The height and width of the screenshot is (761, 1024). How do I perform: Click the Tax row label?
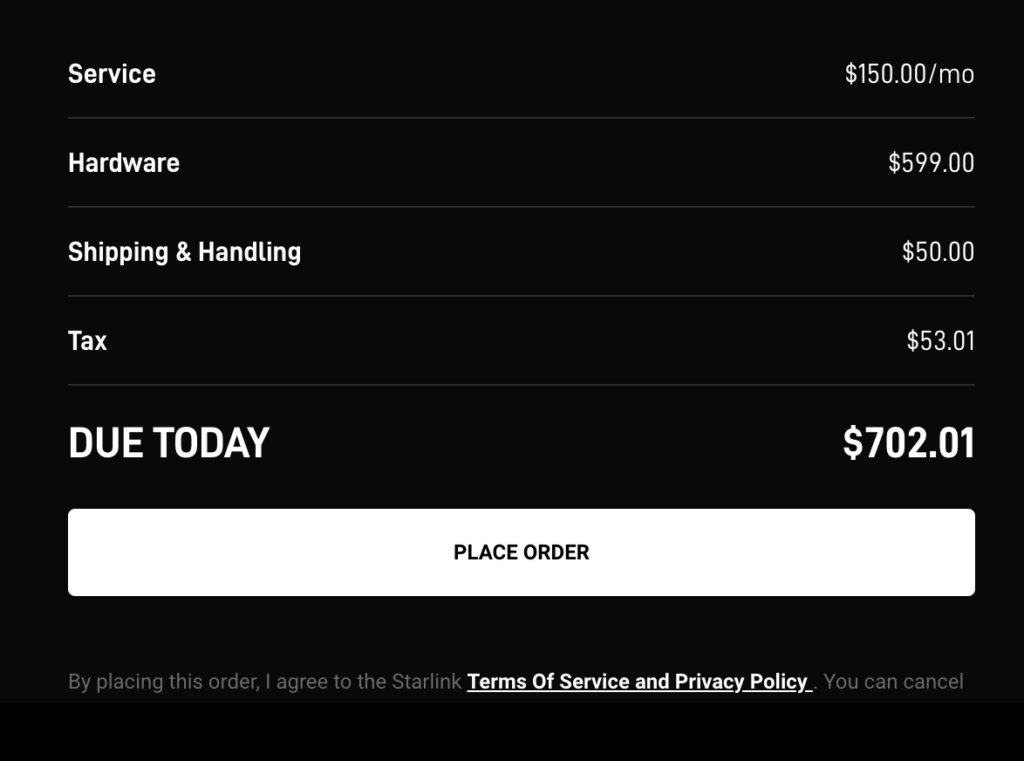point(87,341)
